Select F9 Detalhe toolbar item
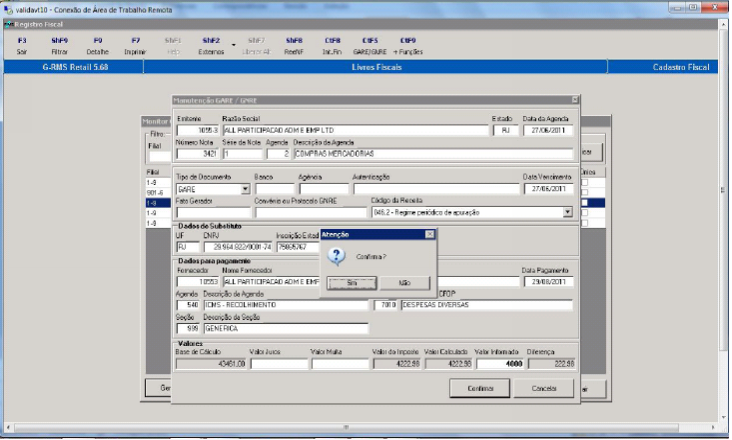The image size is (732, 440). pos(98,46)
